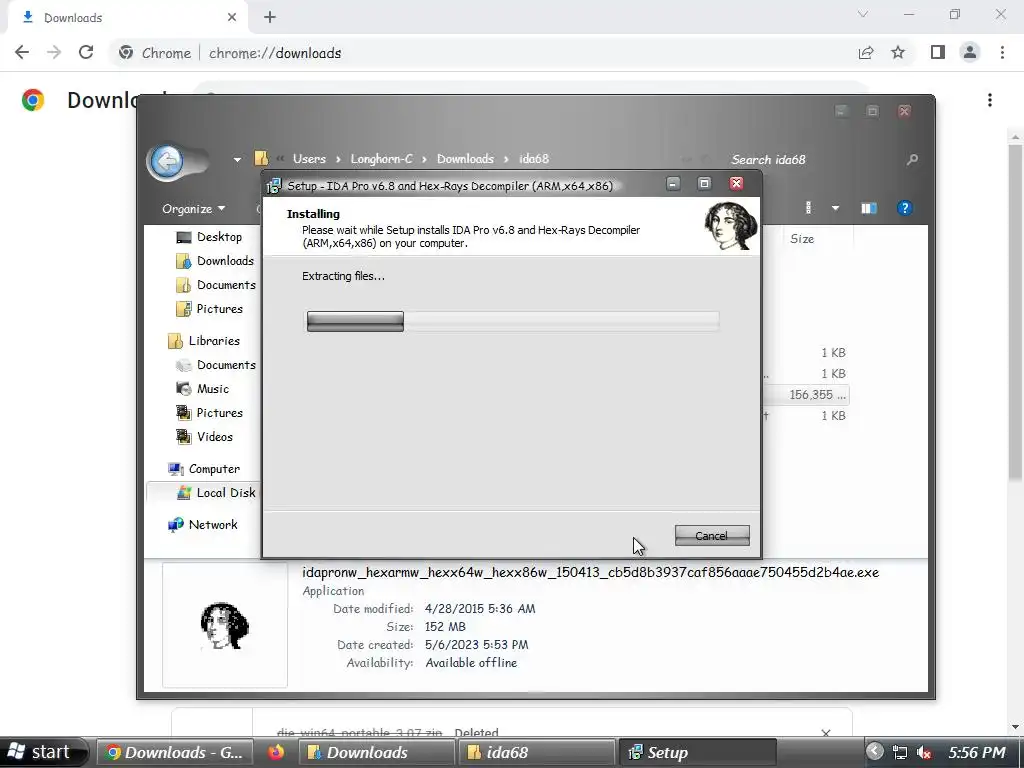1024x768 pixels.
Task: Launch Firefox from taskbar
Action: pyautogui.click(x=276, y=752)
